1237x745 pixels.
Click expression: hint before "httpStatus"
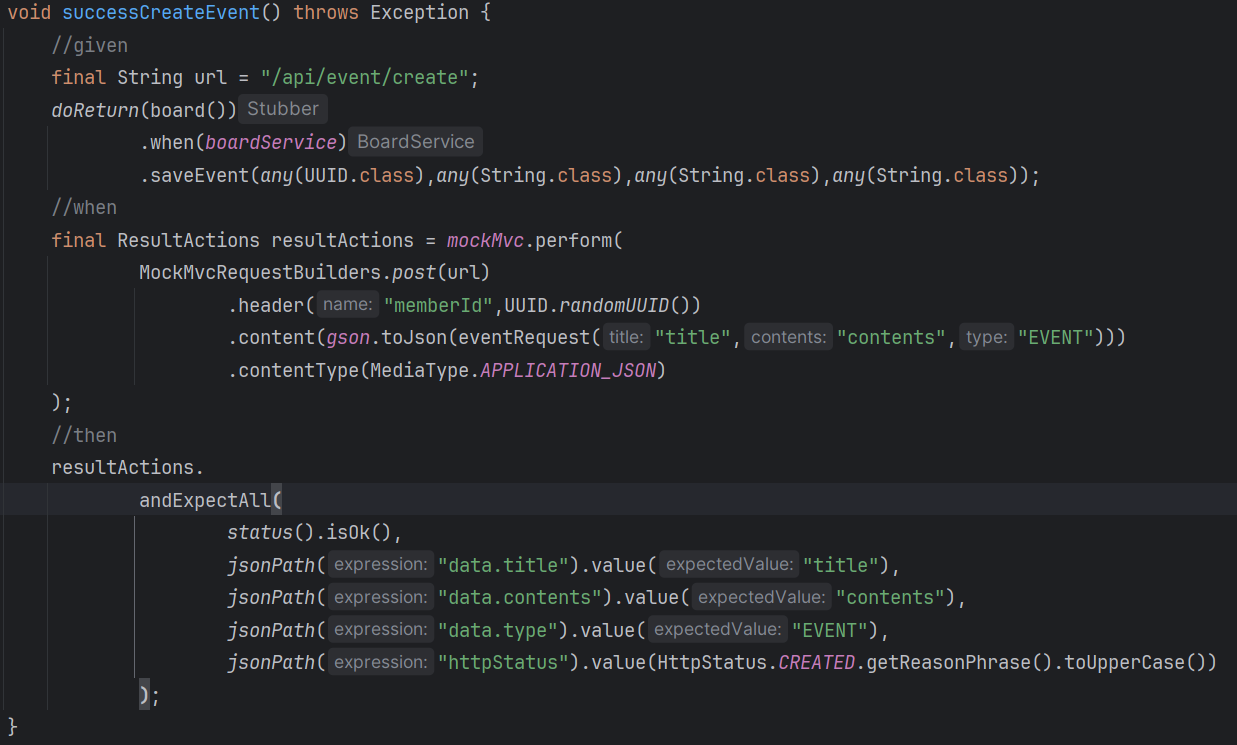coord(381,662)
